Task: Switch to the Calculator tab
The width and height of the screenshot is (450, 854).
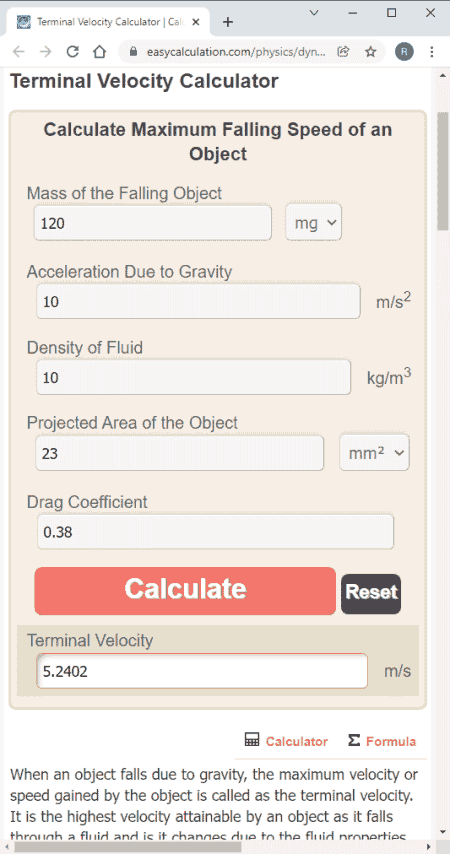Action: point(286,741)
